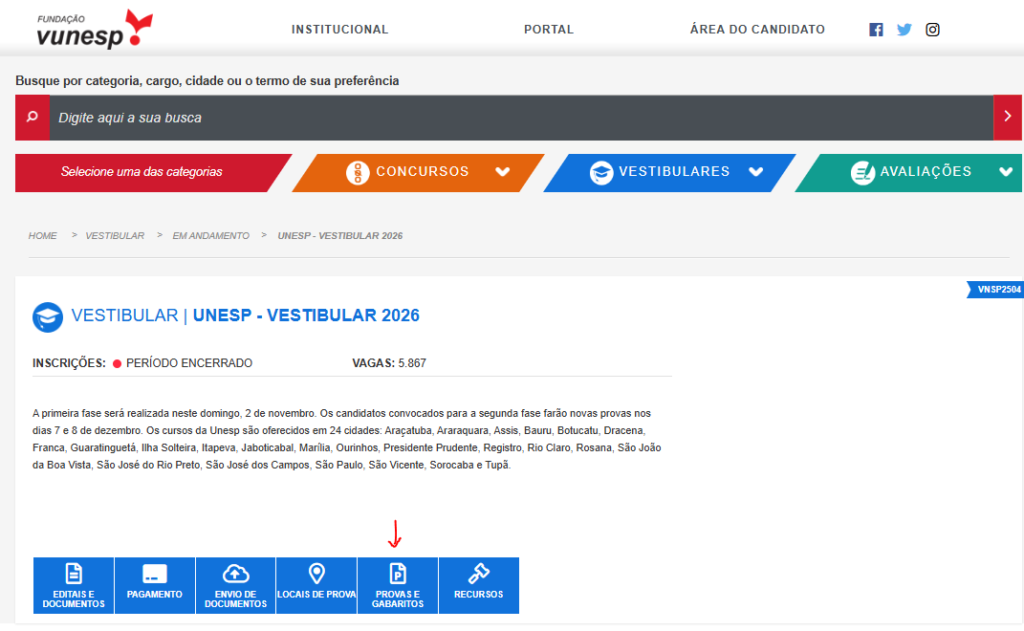Open Envio de Documentos tile

tap(235, 585)
